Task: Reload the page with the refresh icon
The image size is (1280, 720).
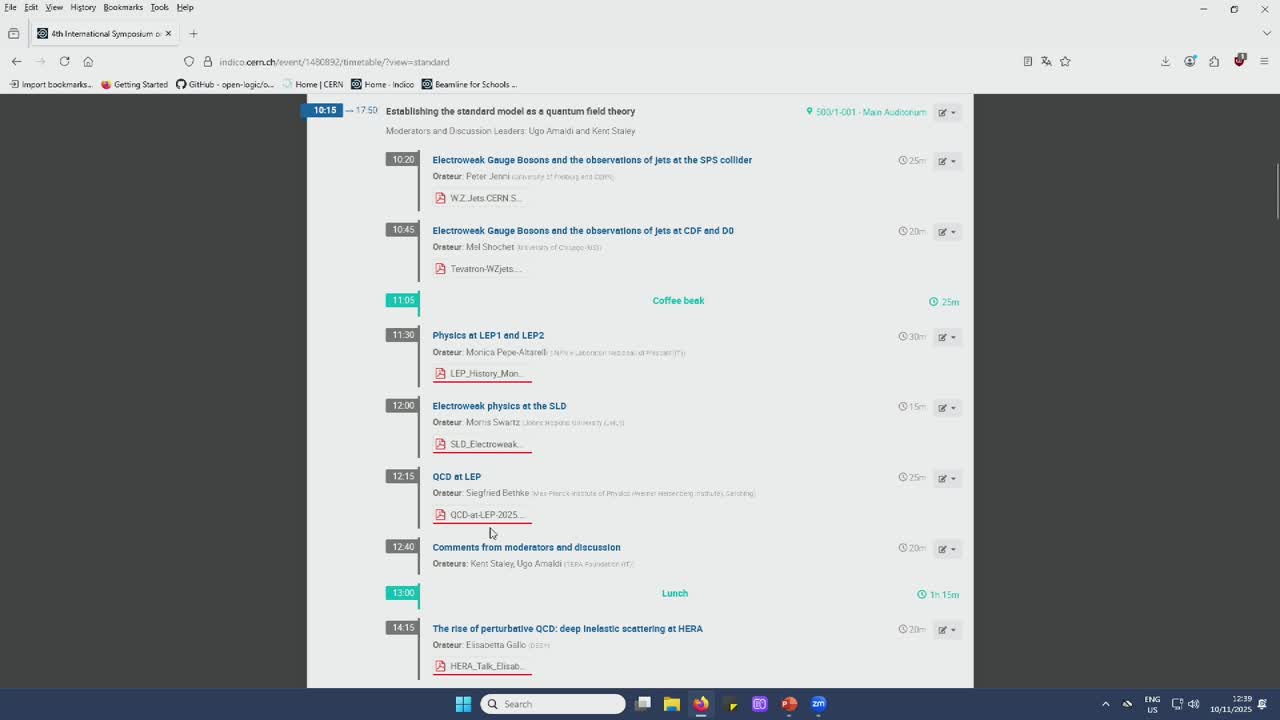Action: point(64,62)
